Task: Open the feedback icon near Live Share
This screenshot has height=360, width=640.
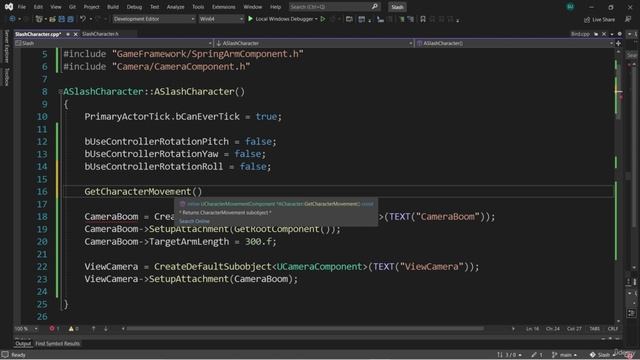Action: click(x=628, y=19)
